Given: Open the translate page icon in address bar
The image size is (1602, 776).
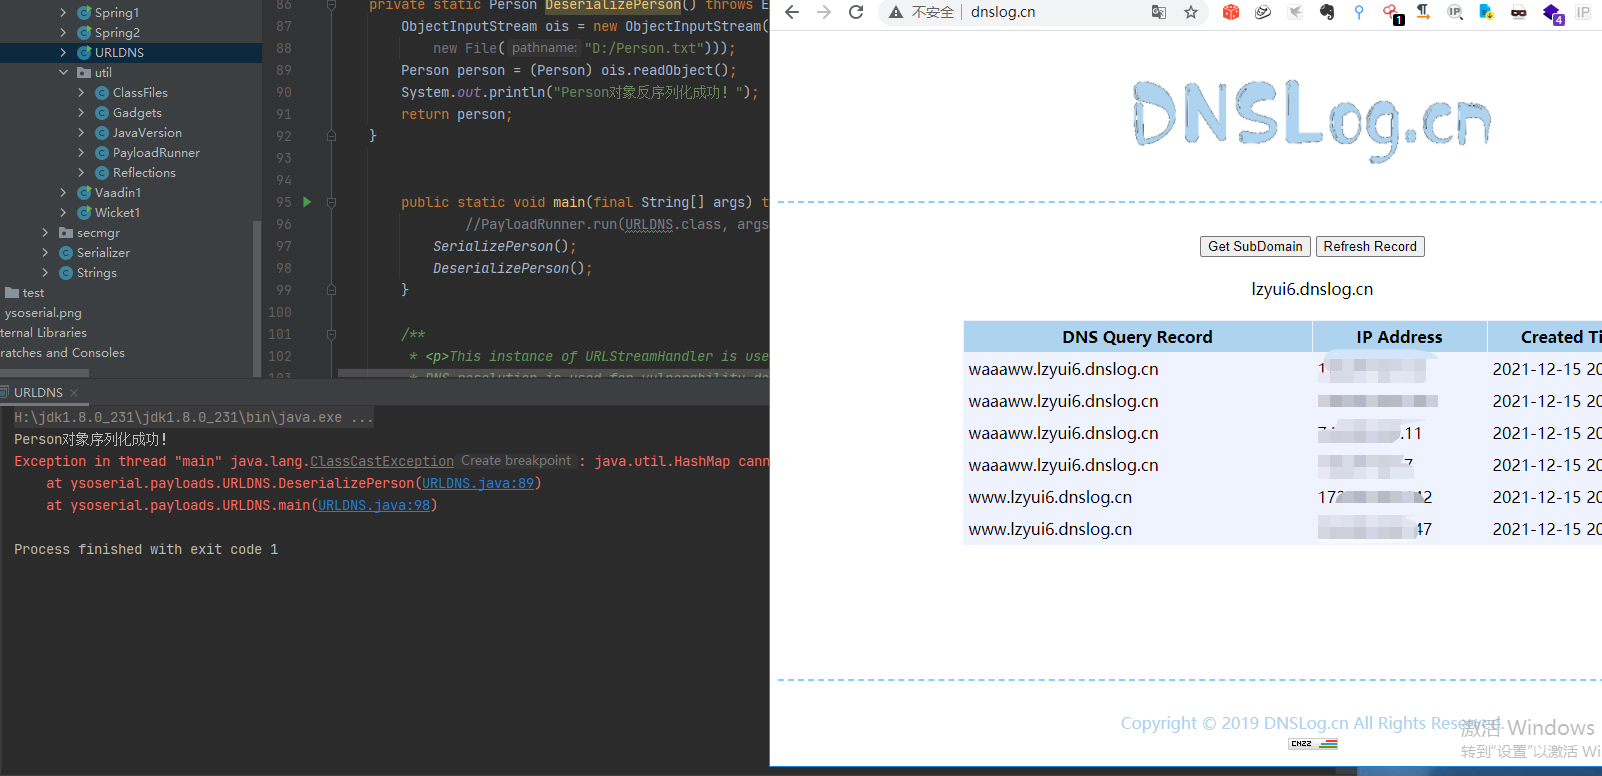Looking at the screenshot, I should point(1159,12).
